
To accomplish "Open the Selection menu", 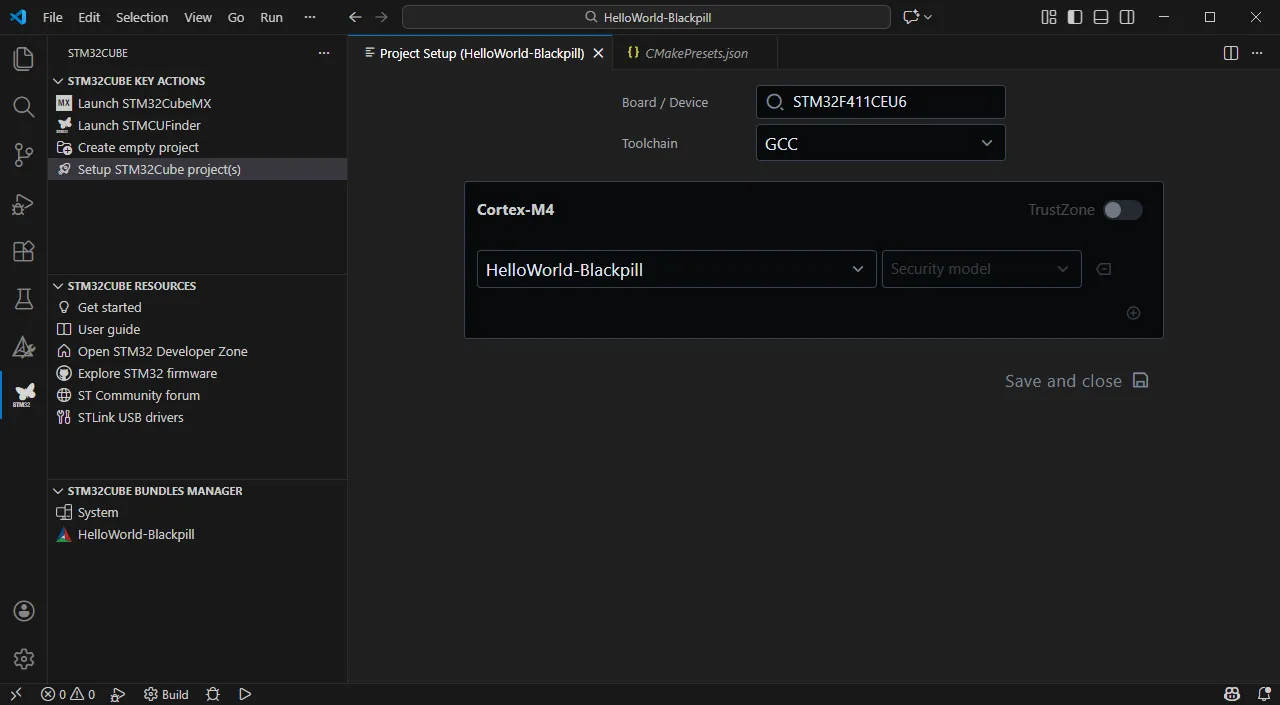I will 142,17.
